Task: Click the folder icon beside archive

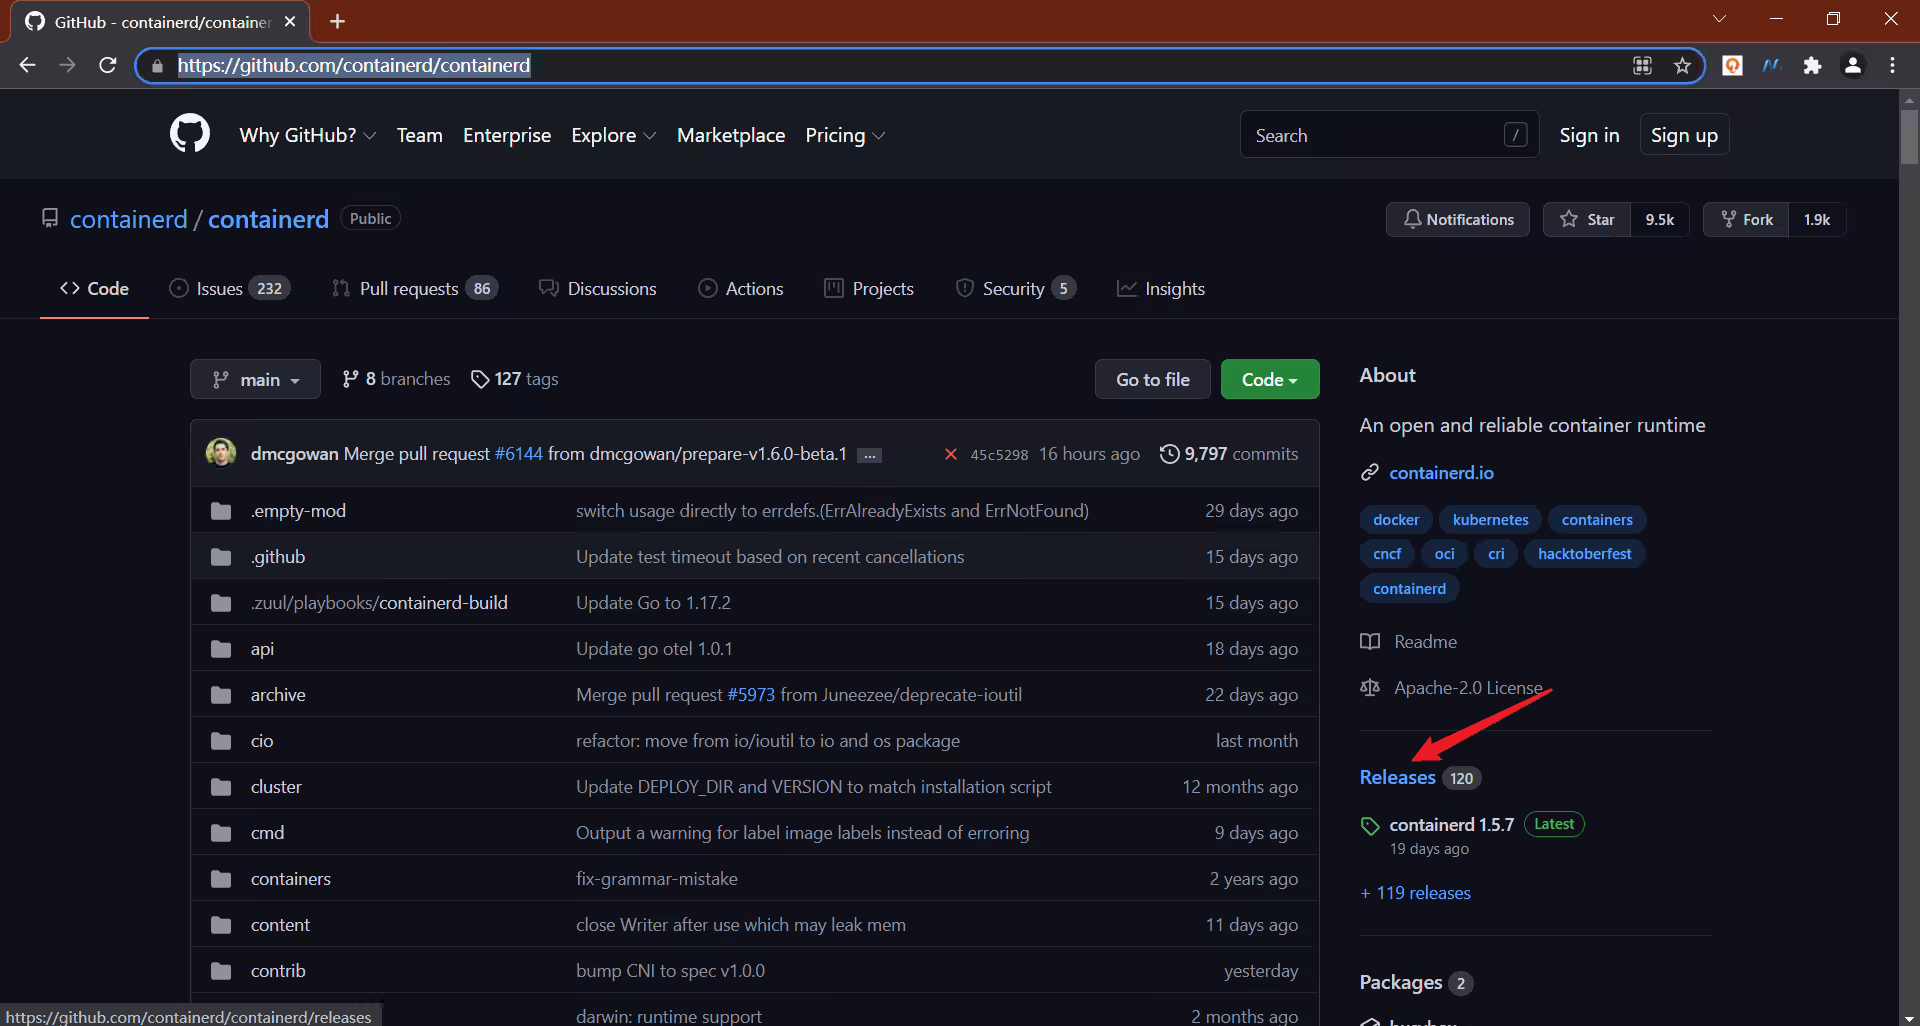Action: click(x=221, y=695)
